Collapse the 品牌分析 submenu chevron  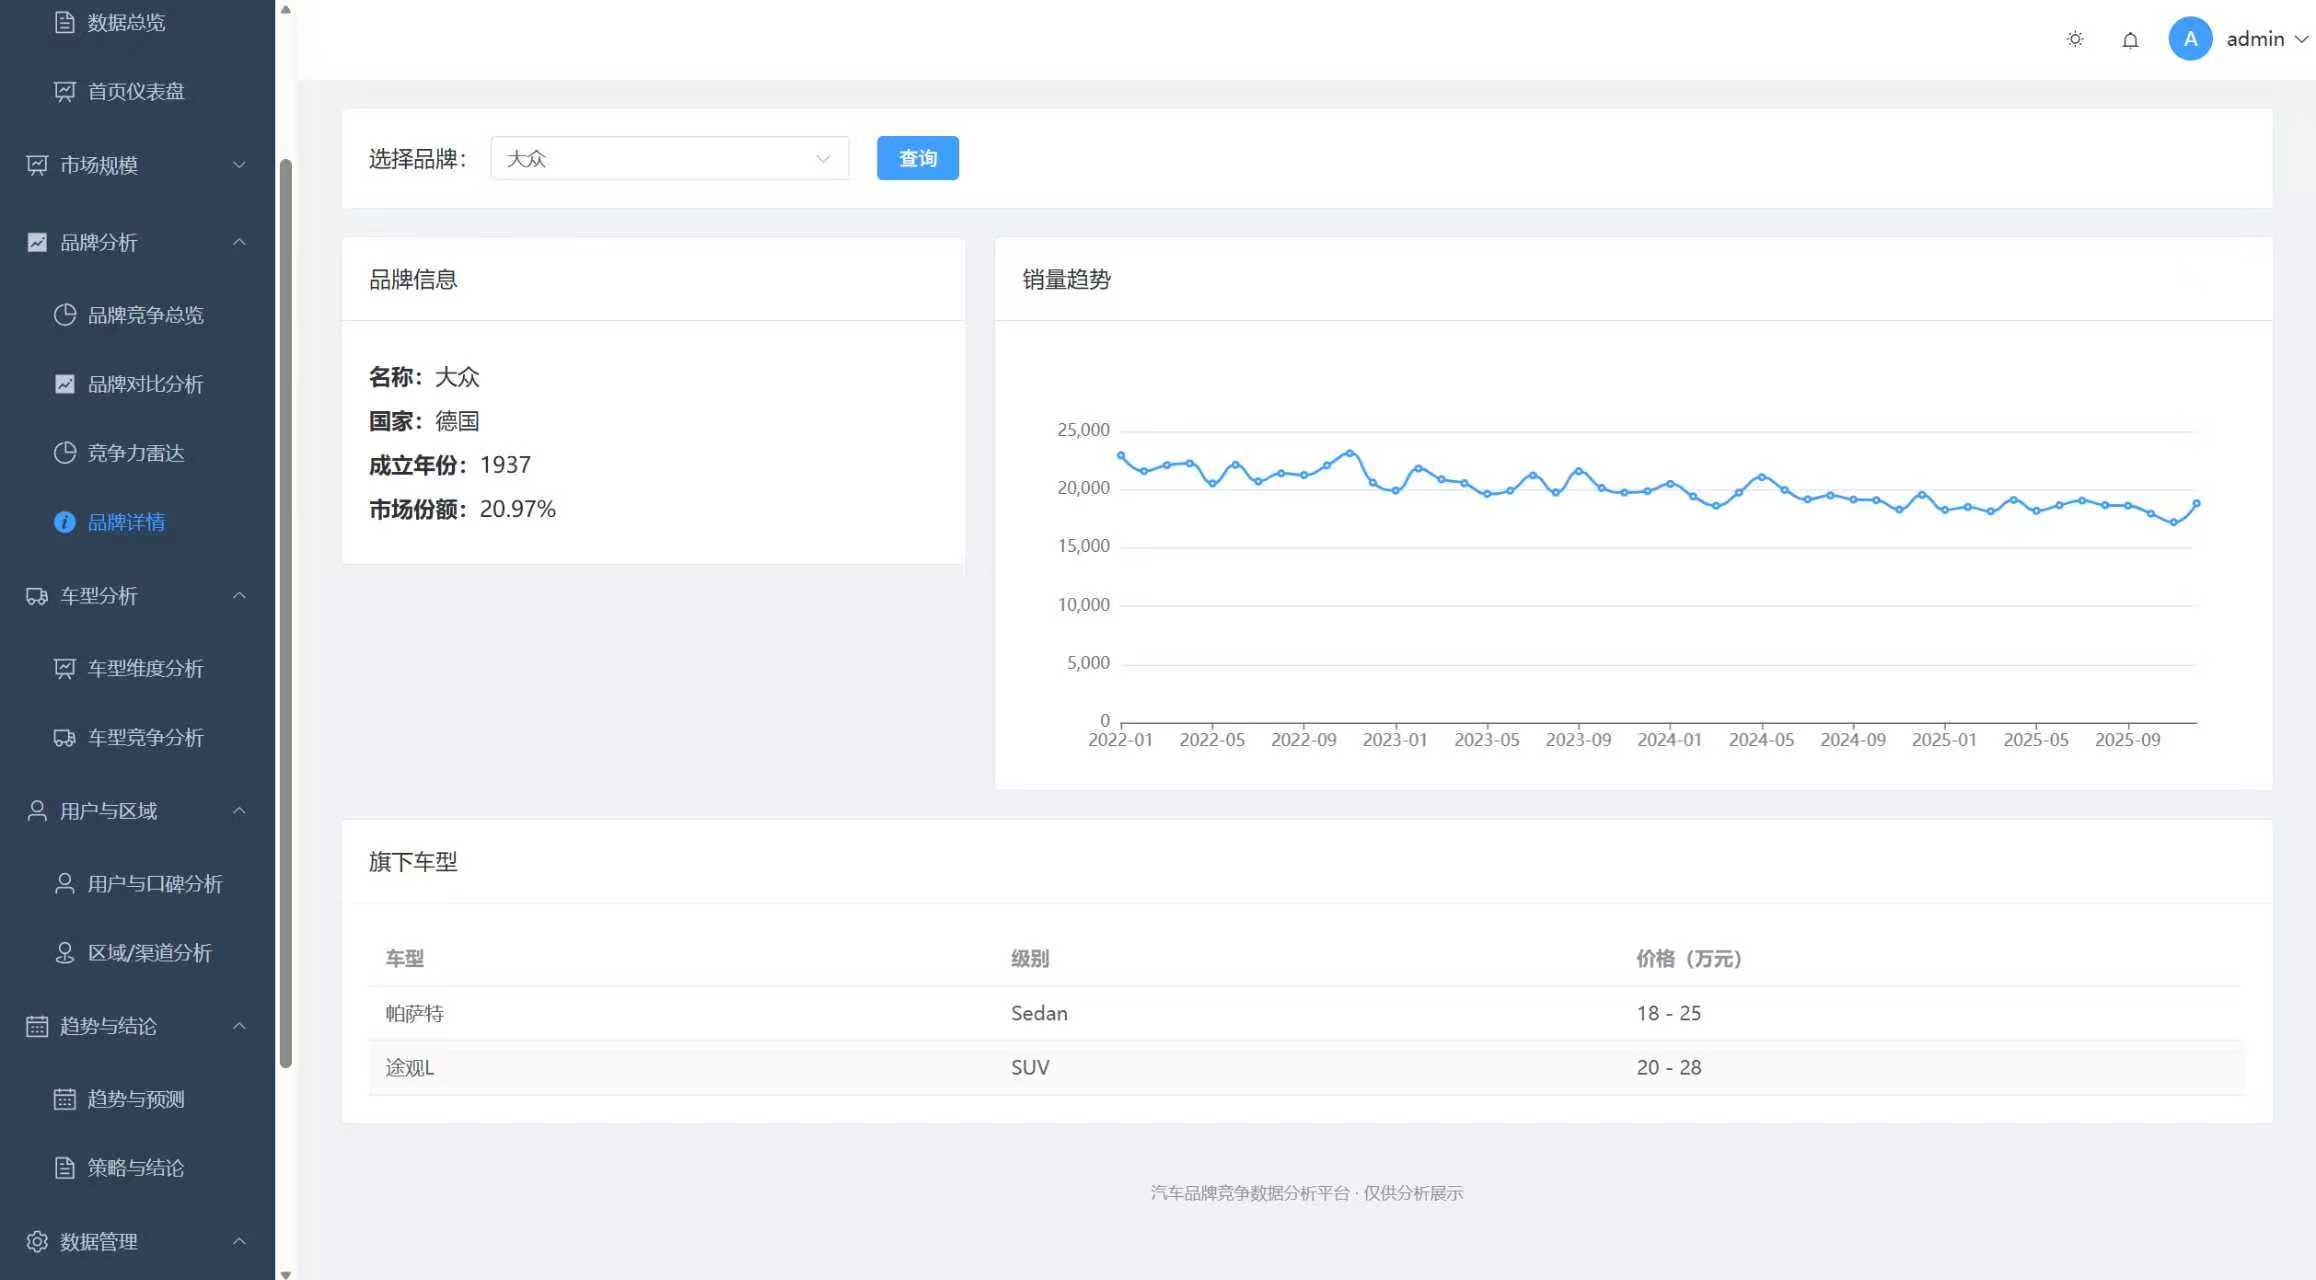239,242
